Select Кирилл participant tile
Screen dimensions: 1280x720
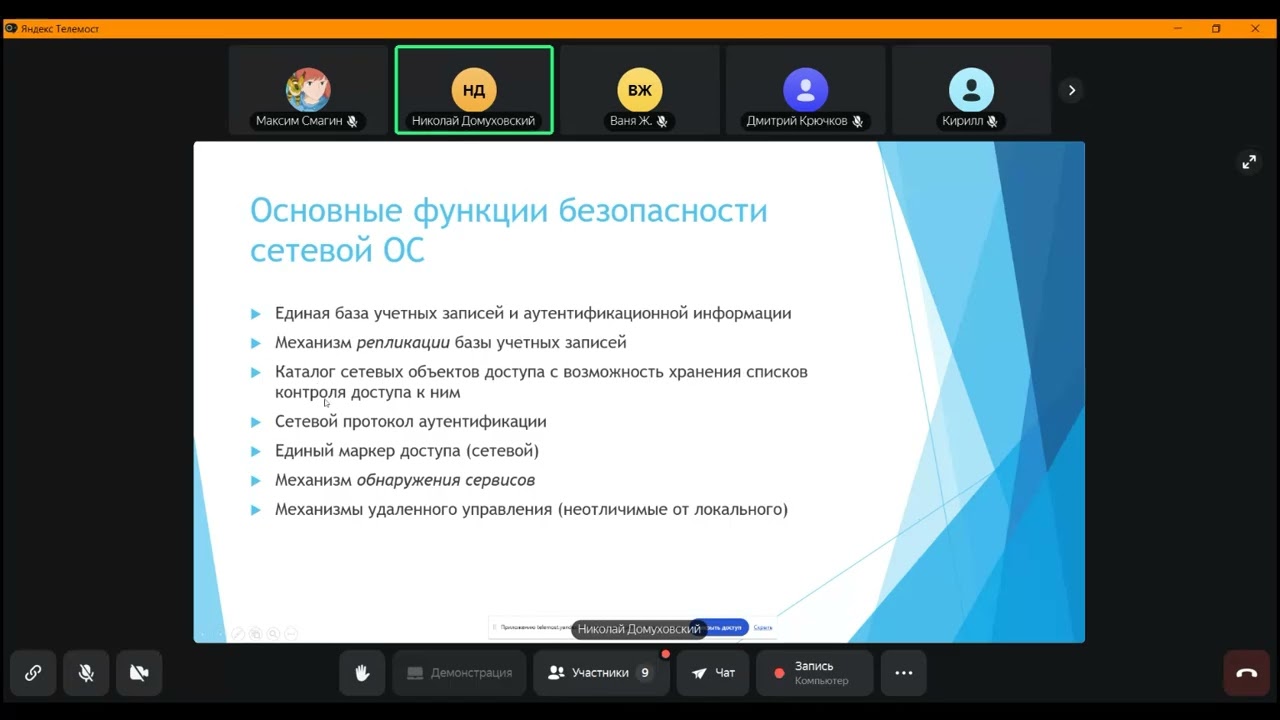point(971,90)
